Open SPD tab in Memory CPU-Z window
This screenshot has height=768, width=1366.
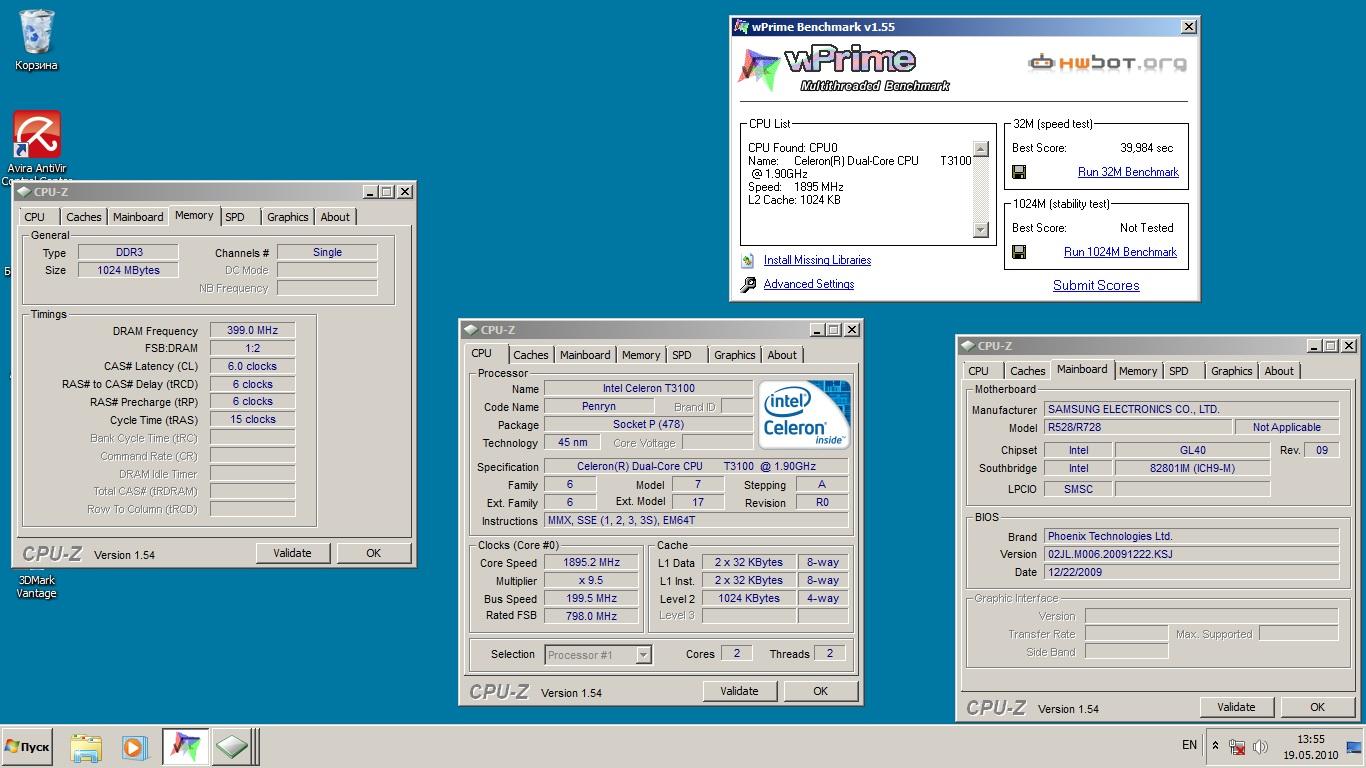click(235, 217)
